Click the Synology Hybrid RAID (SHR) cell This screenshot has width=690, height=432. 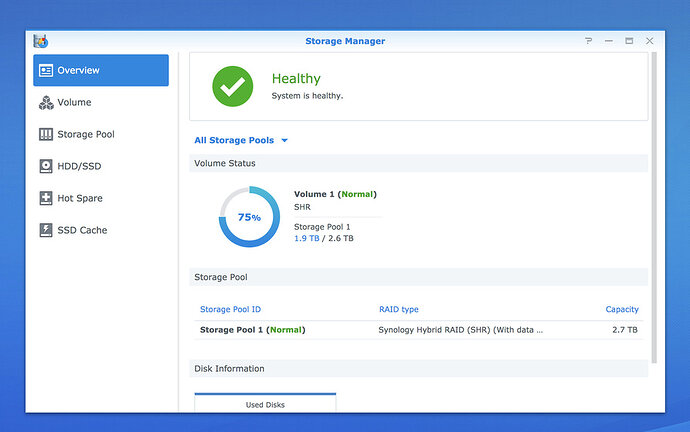(x=461, y=330)
